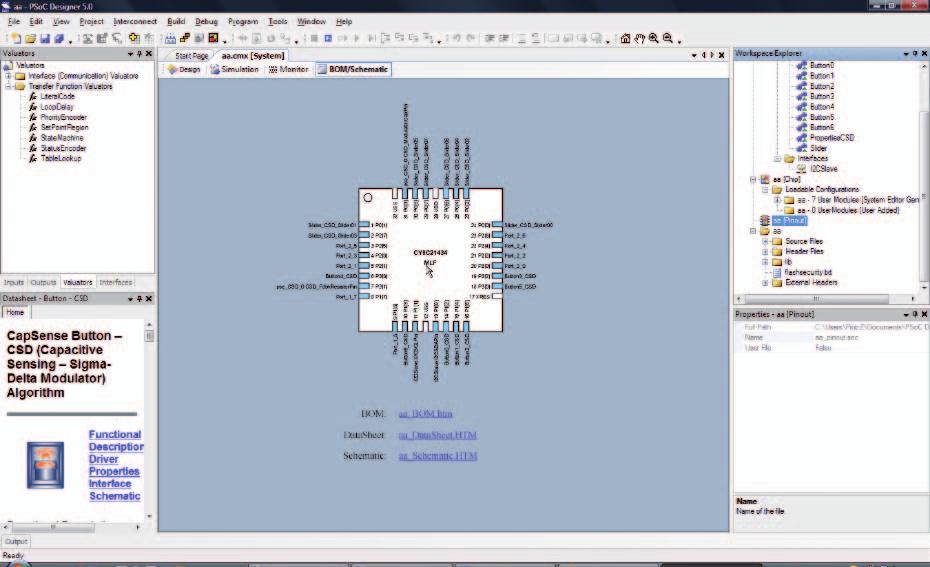The width and height of the screenshot is (930, 567).
Task: Select the StatusEncoder valuator
Action: (x=63, y=148)
